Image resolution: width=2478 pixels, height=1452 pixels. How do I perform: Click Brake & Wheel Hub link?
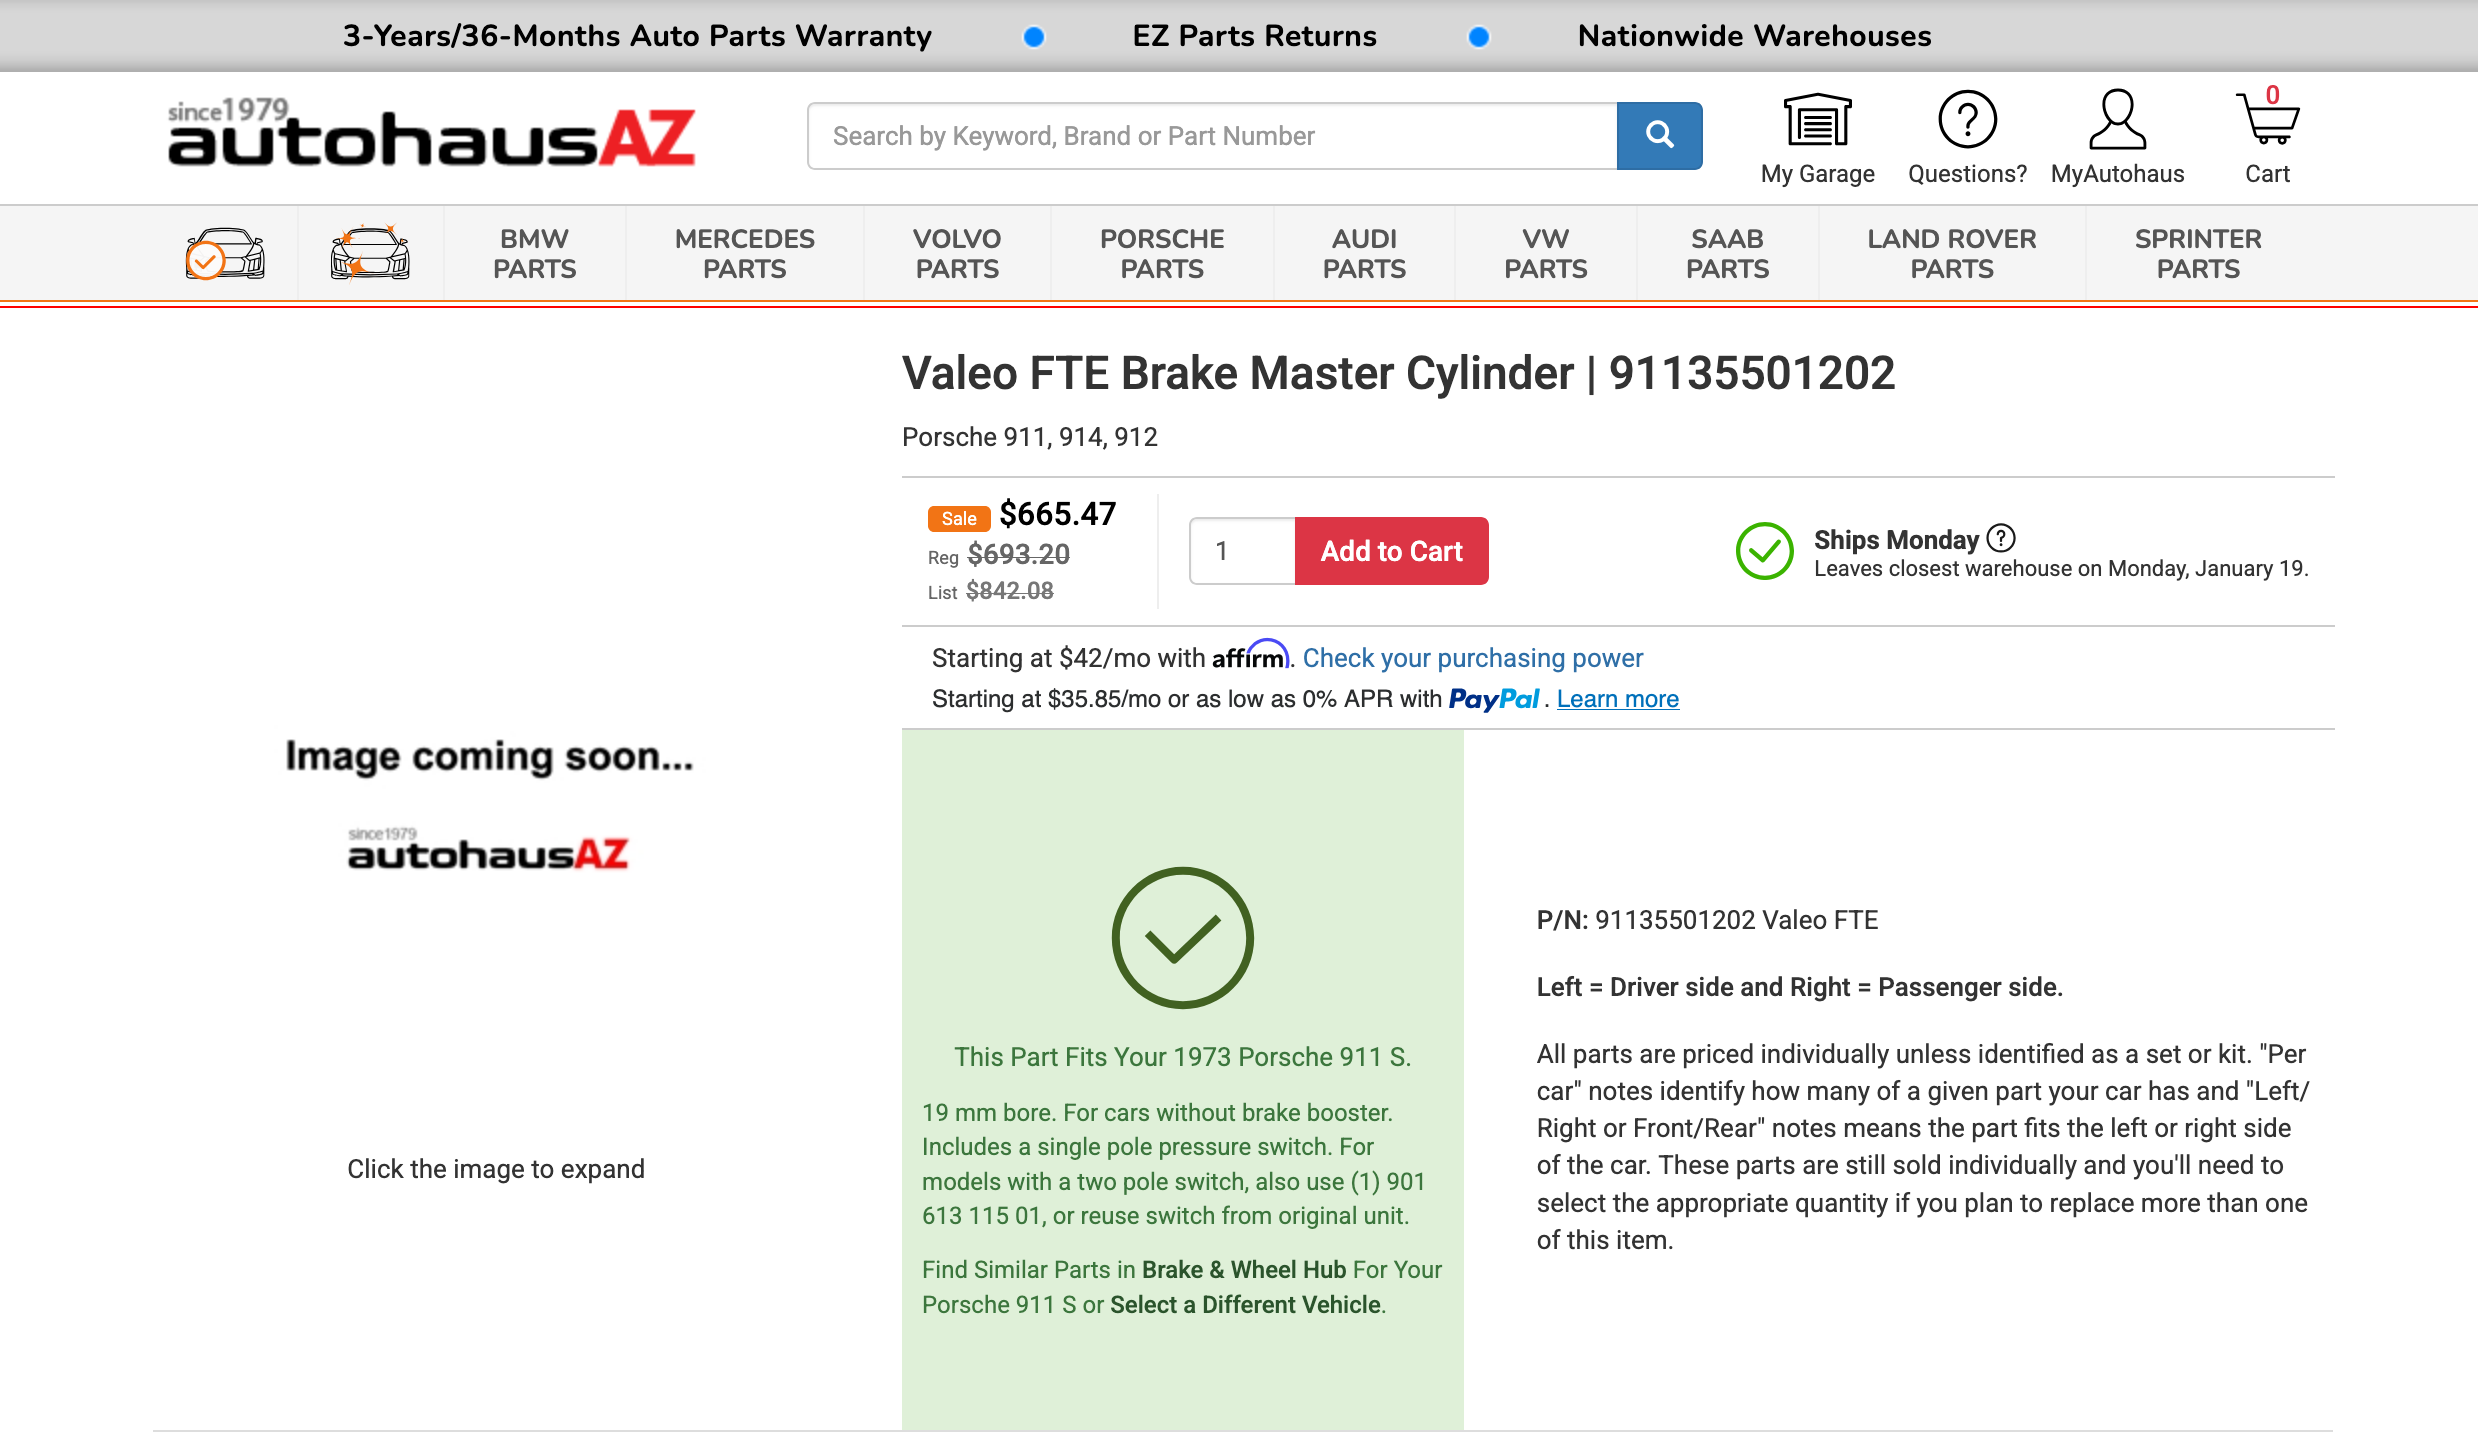pyautogui.click(x=1243, y=1269)
